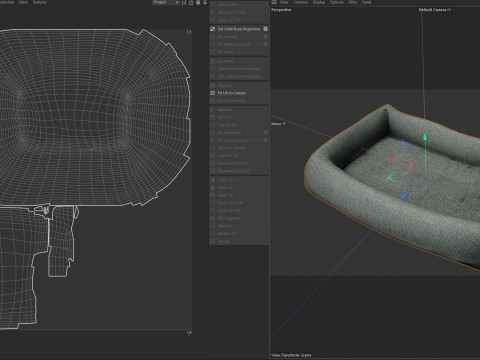The height and width of the screenshot is (360, 480).
Task: Open UV Straighten options icon
Action: tap(266, 133)
